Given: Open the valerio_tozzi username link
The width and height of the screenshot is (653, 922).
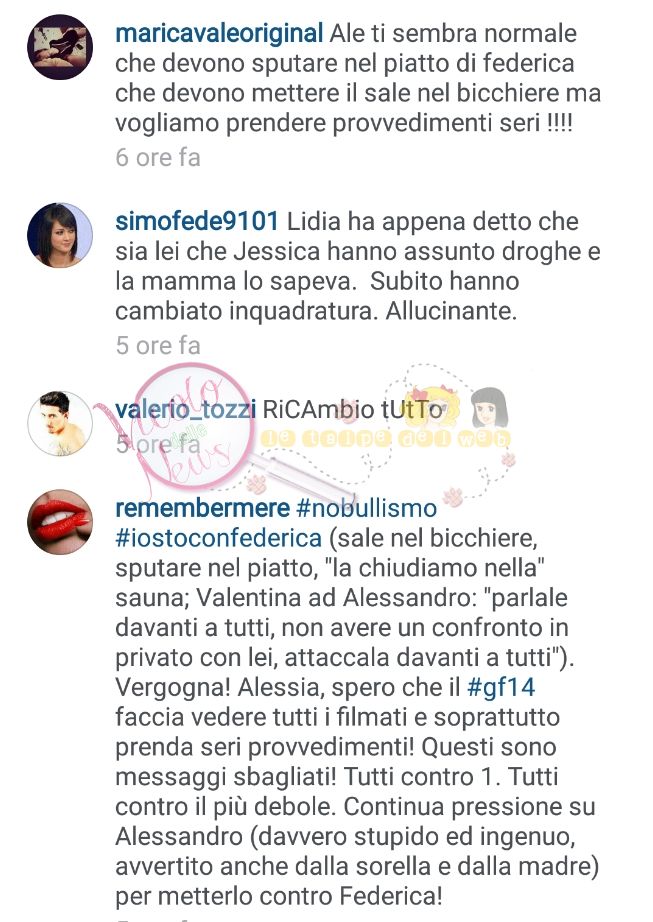Looking at the screenshot, I should (x=185, y=410).
